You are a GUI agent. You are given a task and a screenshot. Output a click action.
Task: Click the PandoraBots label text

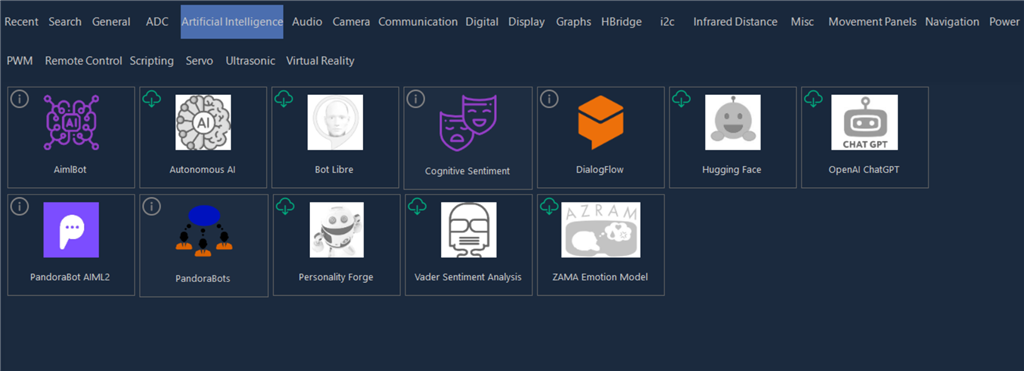pos(202,278)
